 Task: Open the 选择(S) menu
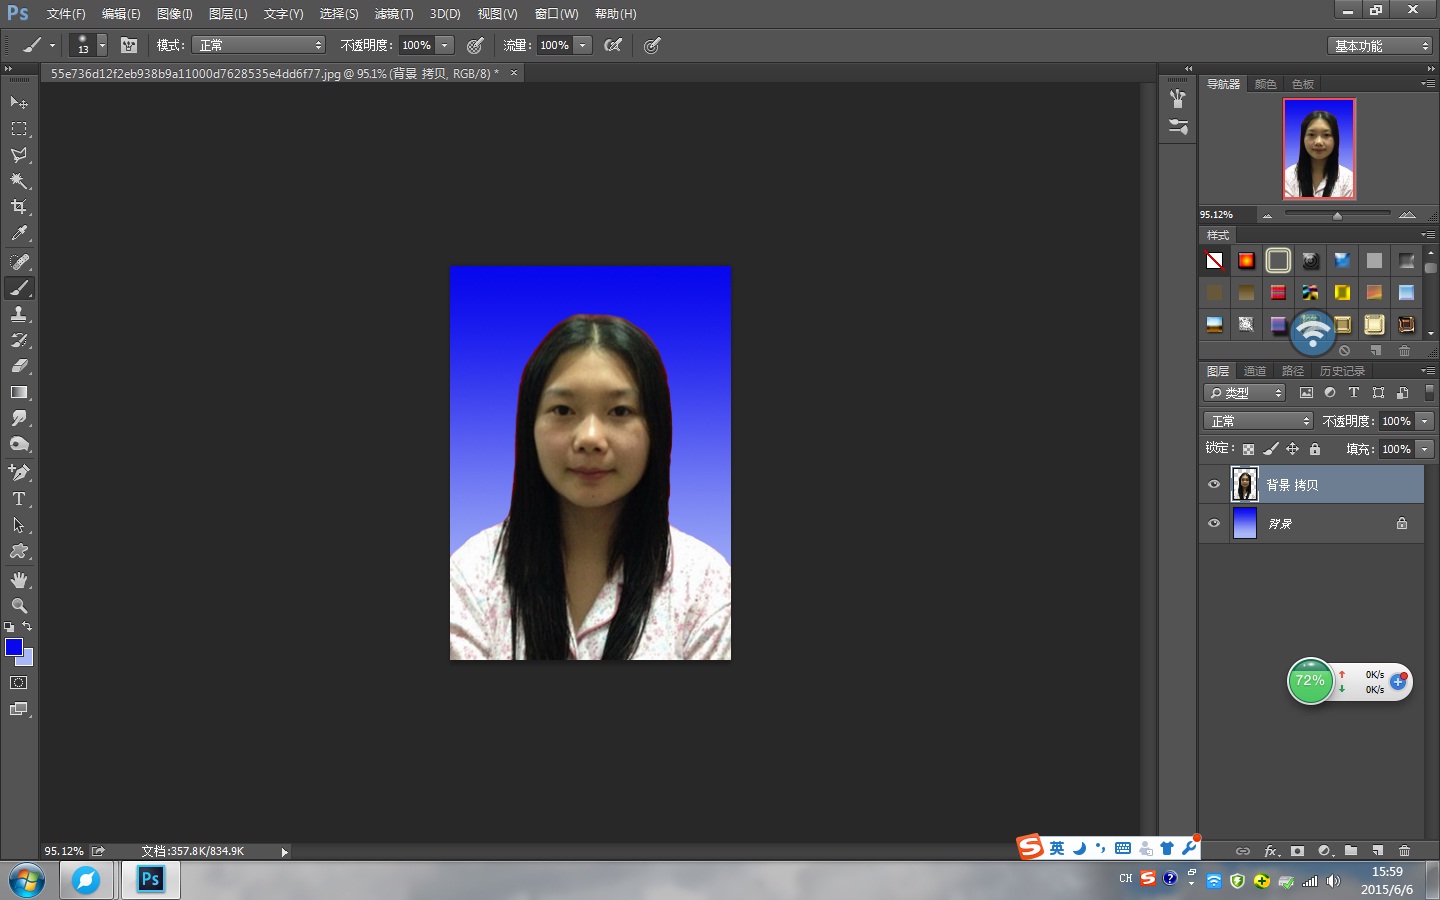pos(339,14)
